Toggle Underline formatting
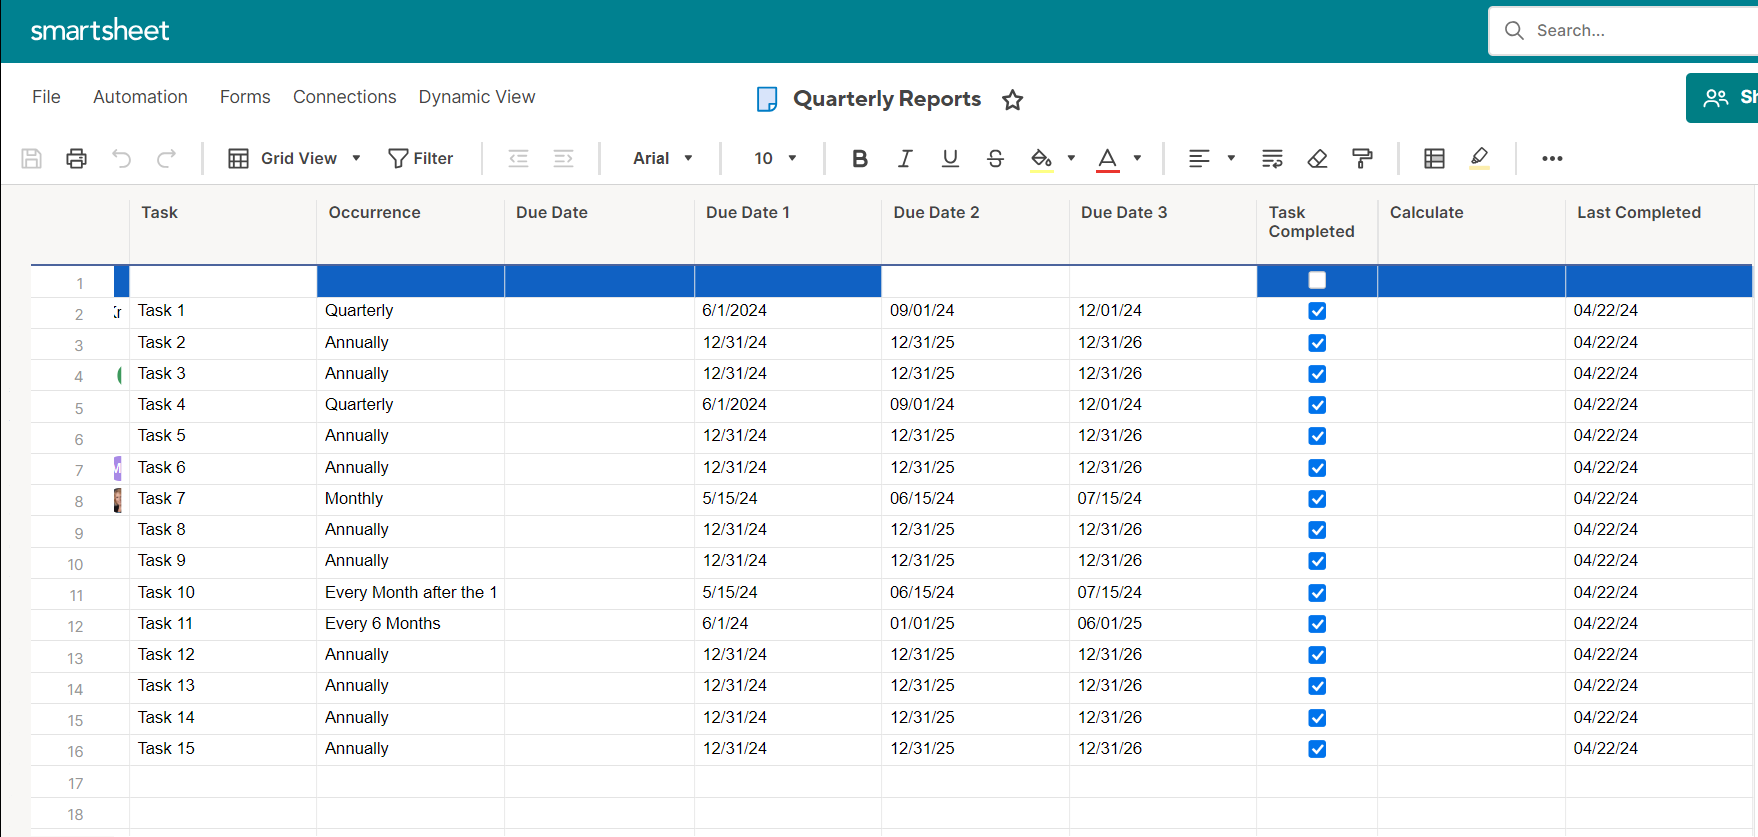The image size is (1758, 837). click(950, 158)
